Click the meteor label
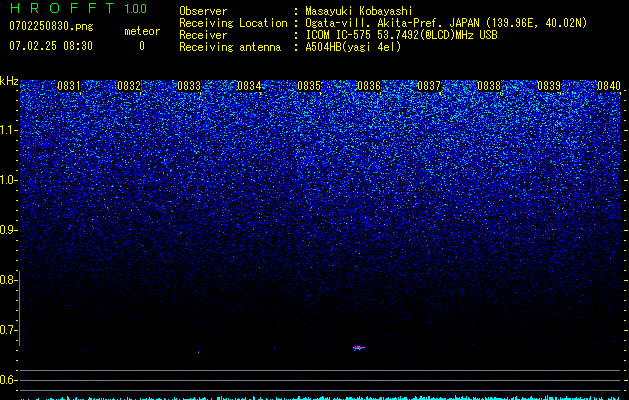Screen dimensions: 629x400 tap(142, 31)
